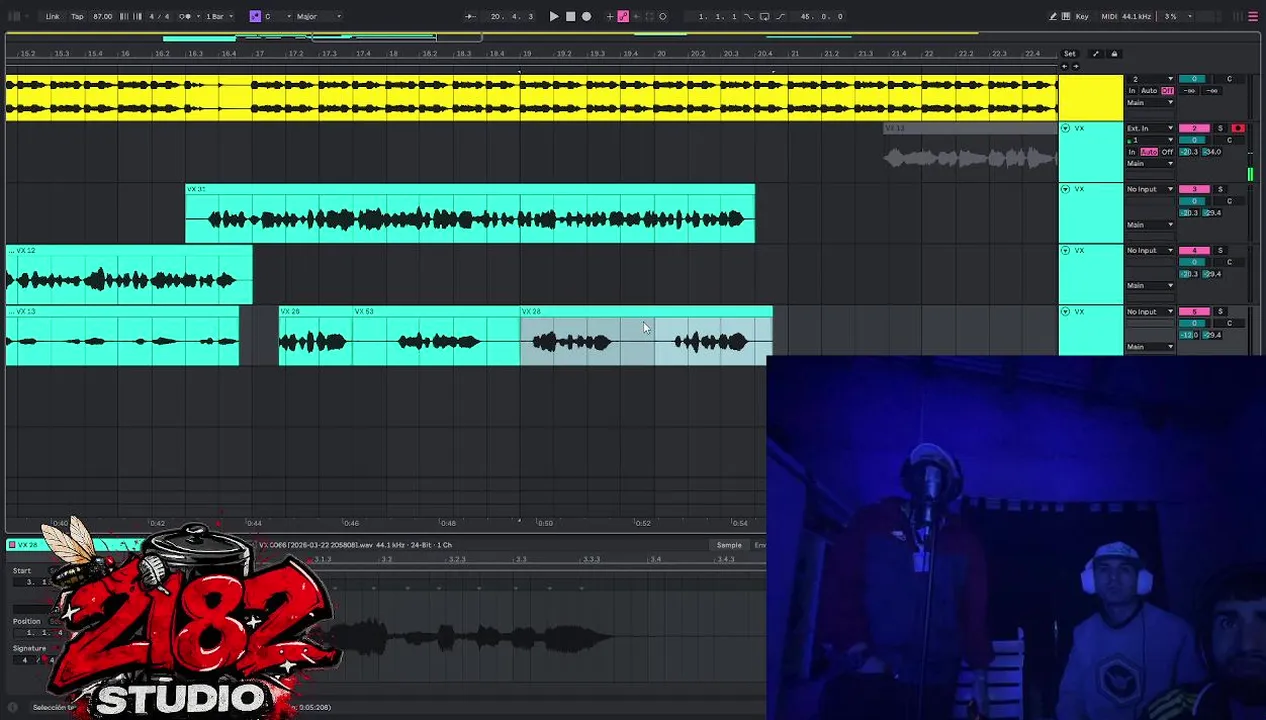Toggle the pink Automation Arm button
Viewport: 1266px width, 720px height.
click(x=623, y=16)
